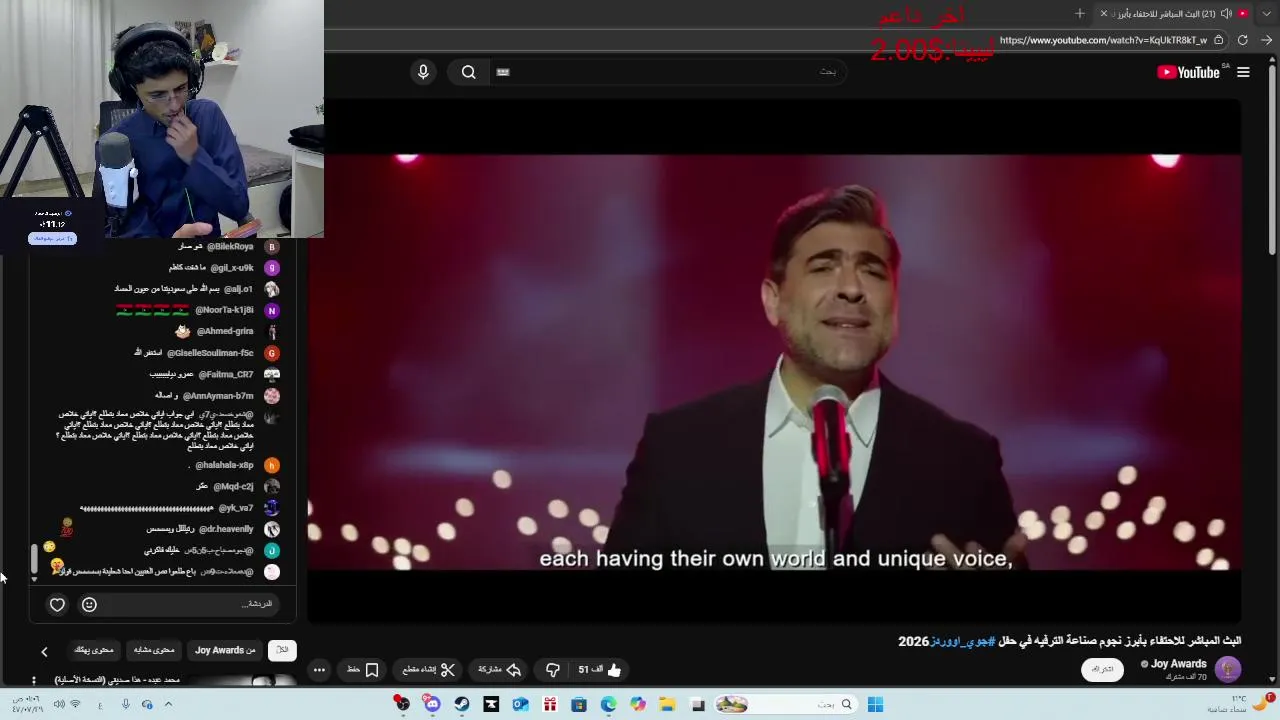Create a clip with the scissors button
Screen dimensions: 1280x720
(428, 670)
